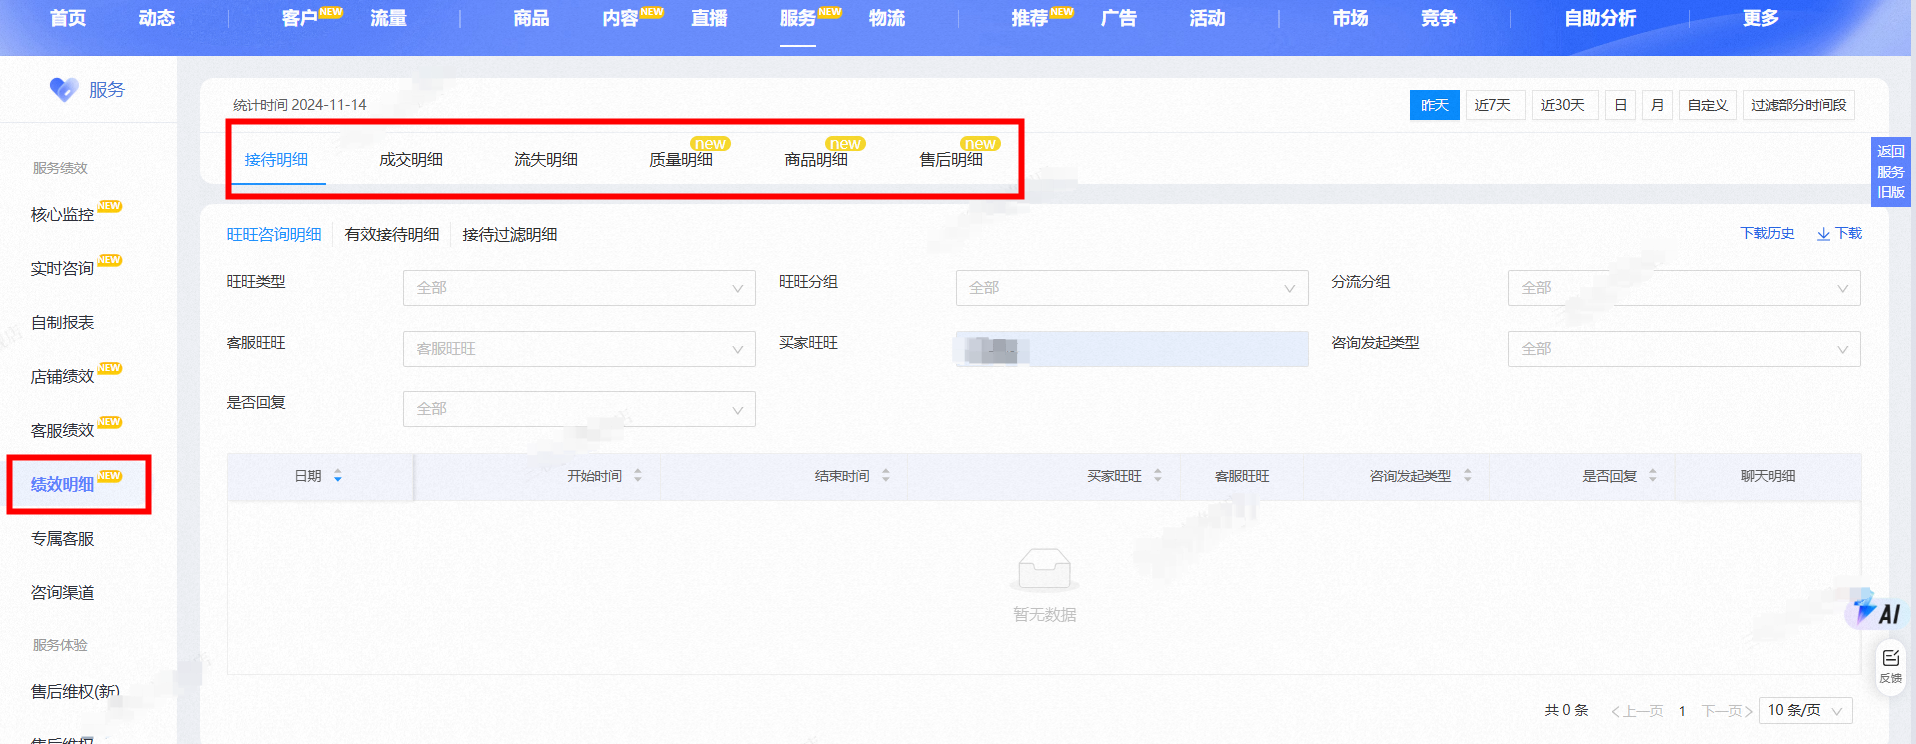Open 绩效明细 in sidebar
The height and width of the screenshot is (744, 1916).
coord(62,484)
